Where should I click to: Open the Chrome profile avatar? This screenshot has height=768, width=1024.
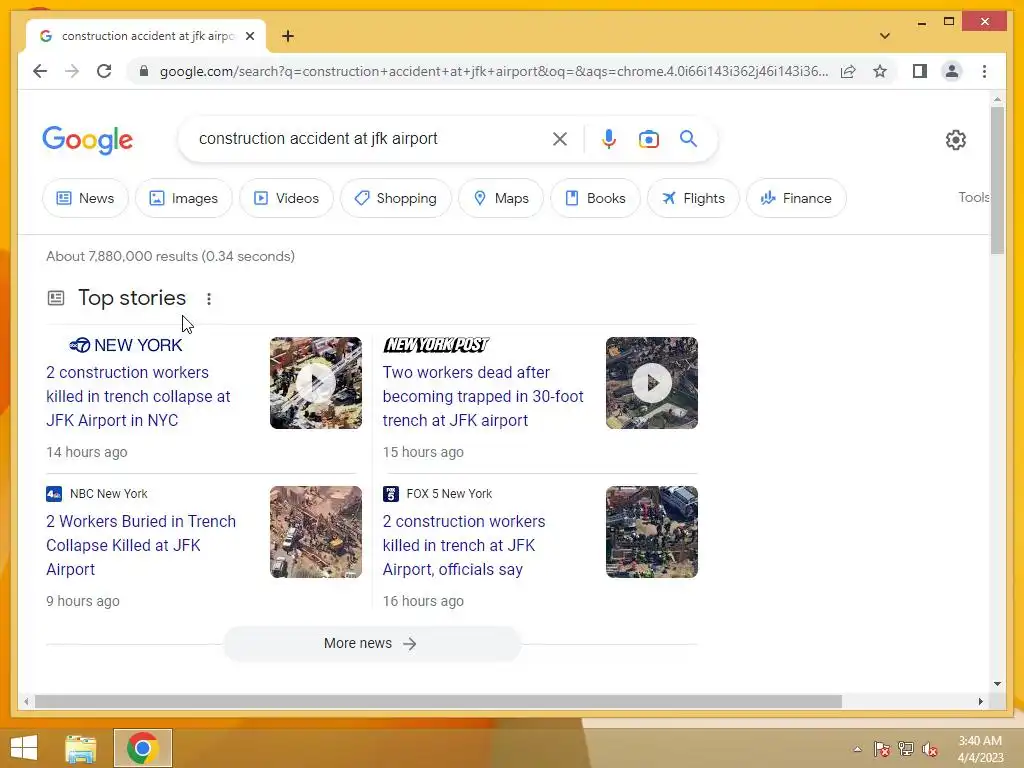coord(952,71)
